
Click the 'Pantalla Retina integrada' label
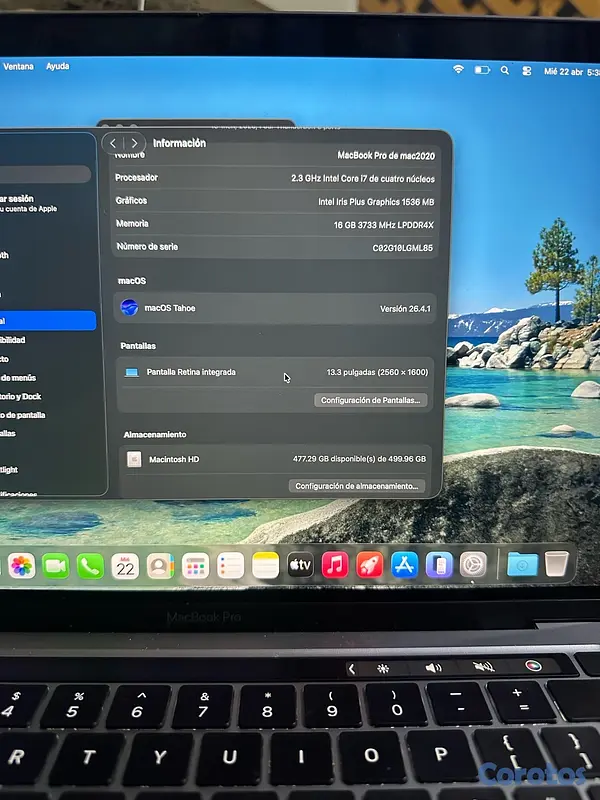click(x=191, y=372)
